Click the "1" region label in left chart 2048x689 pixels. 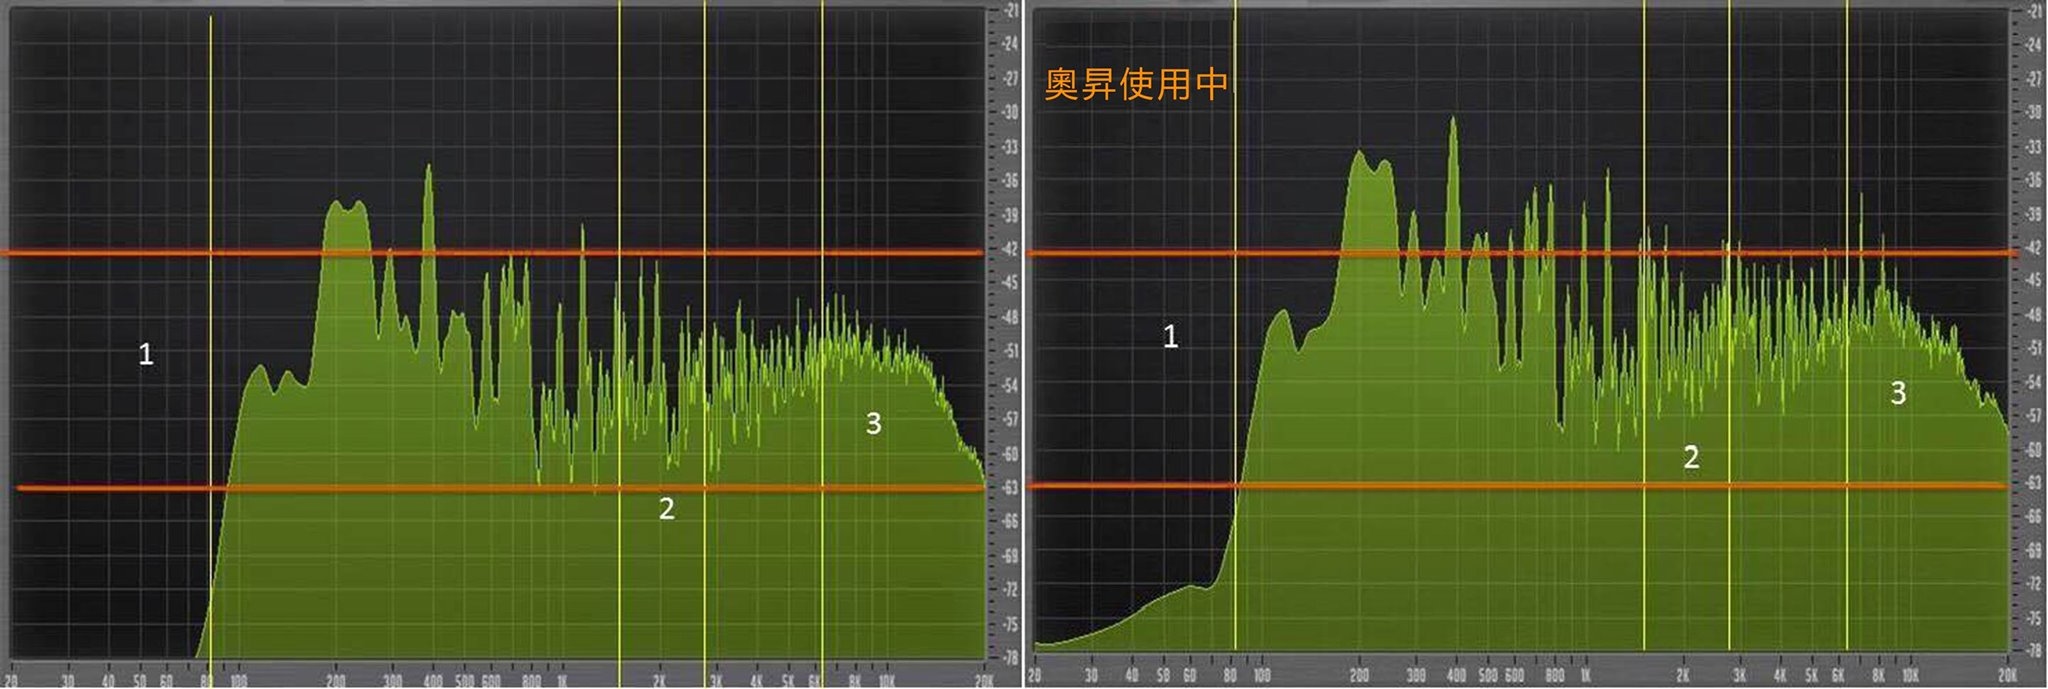pos(146,354)
